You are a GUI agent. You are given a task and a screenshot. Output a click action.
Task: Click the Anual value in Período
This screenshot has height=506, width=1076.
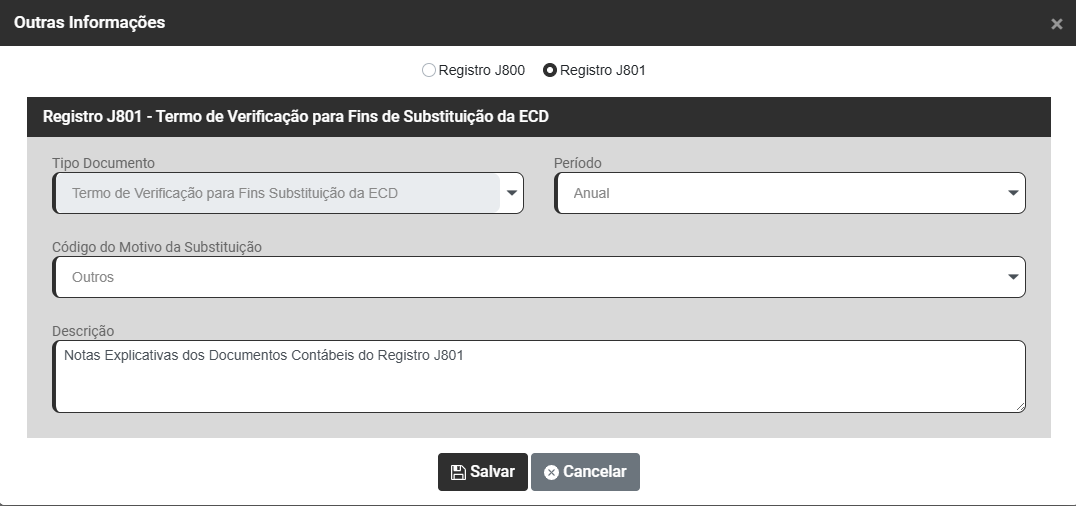592,193
